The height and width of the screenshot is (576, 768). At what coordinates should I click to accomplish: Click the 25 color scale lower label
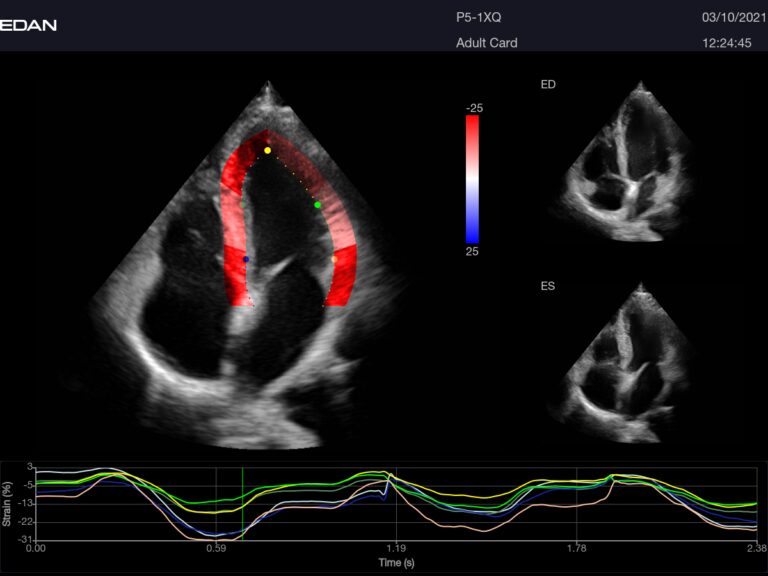pos(472,252)
